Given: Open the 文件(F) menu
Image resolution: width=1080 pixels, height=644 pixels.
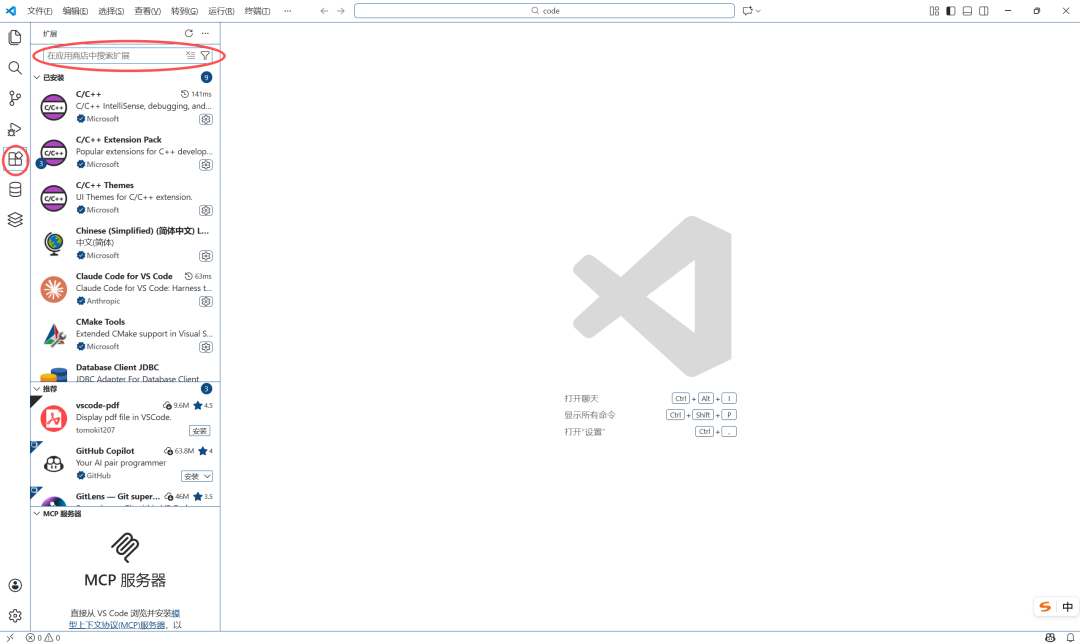Looking at the screenshot, I should pyautogui.click(x=39, y=11).
